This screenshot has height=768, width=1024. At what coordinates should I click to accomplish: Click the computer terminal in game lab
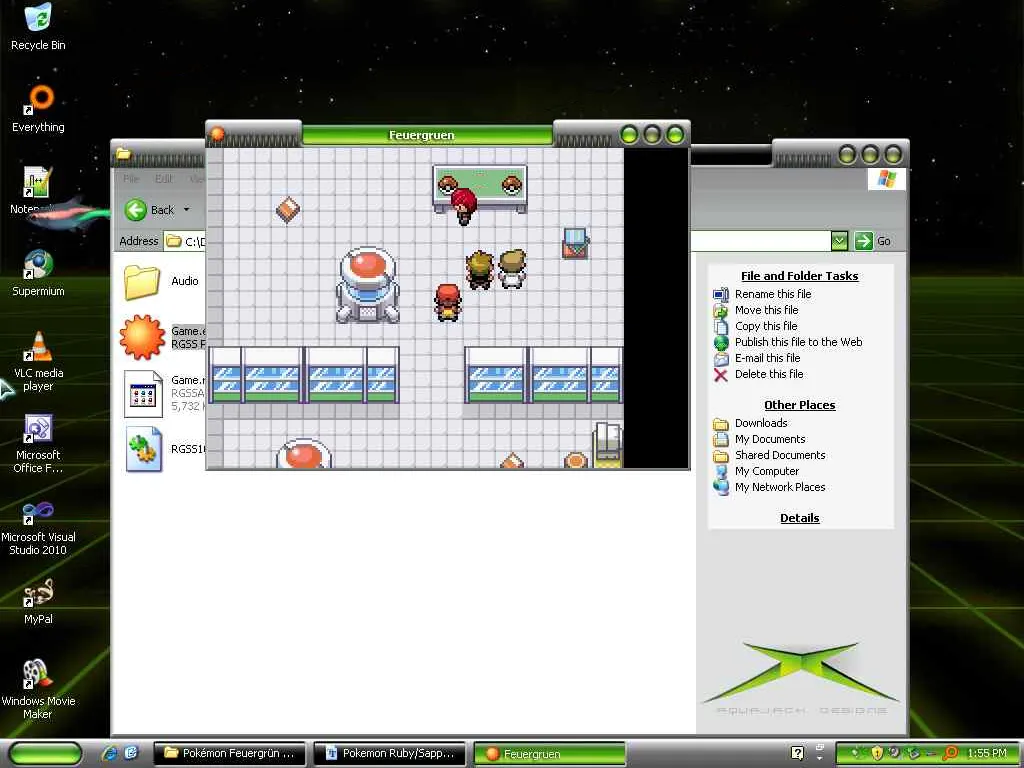(575, 242)
